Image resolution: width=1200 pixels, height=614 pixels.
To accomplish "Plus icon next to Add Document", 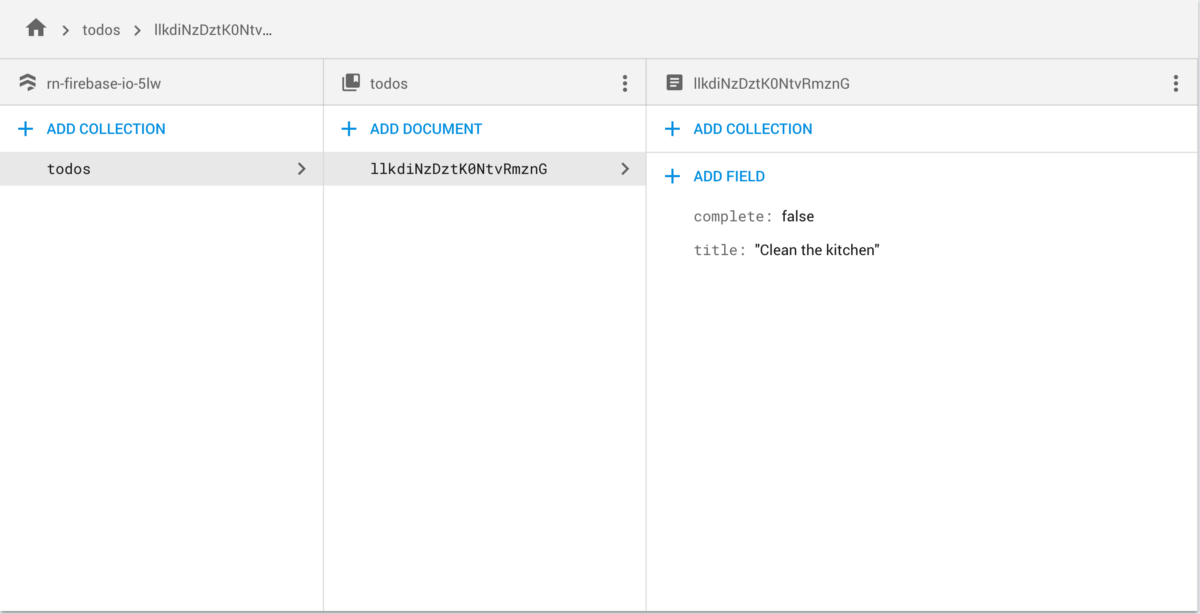I will pos(349,129).
